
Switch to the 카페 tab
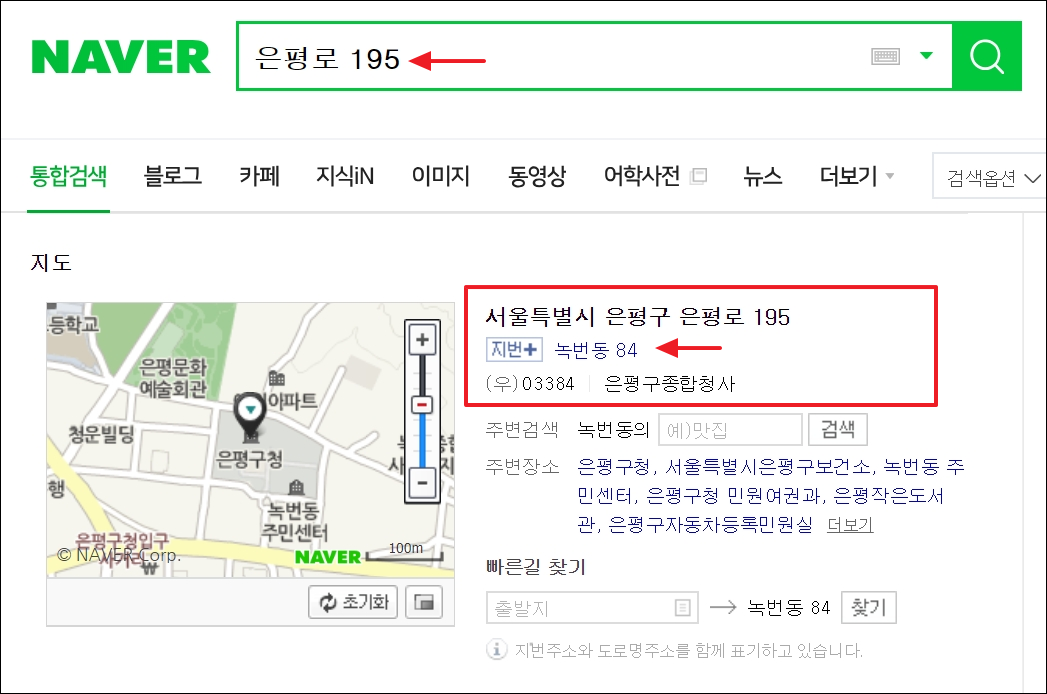[x=259, y=176]
